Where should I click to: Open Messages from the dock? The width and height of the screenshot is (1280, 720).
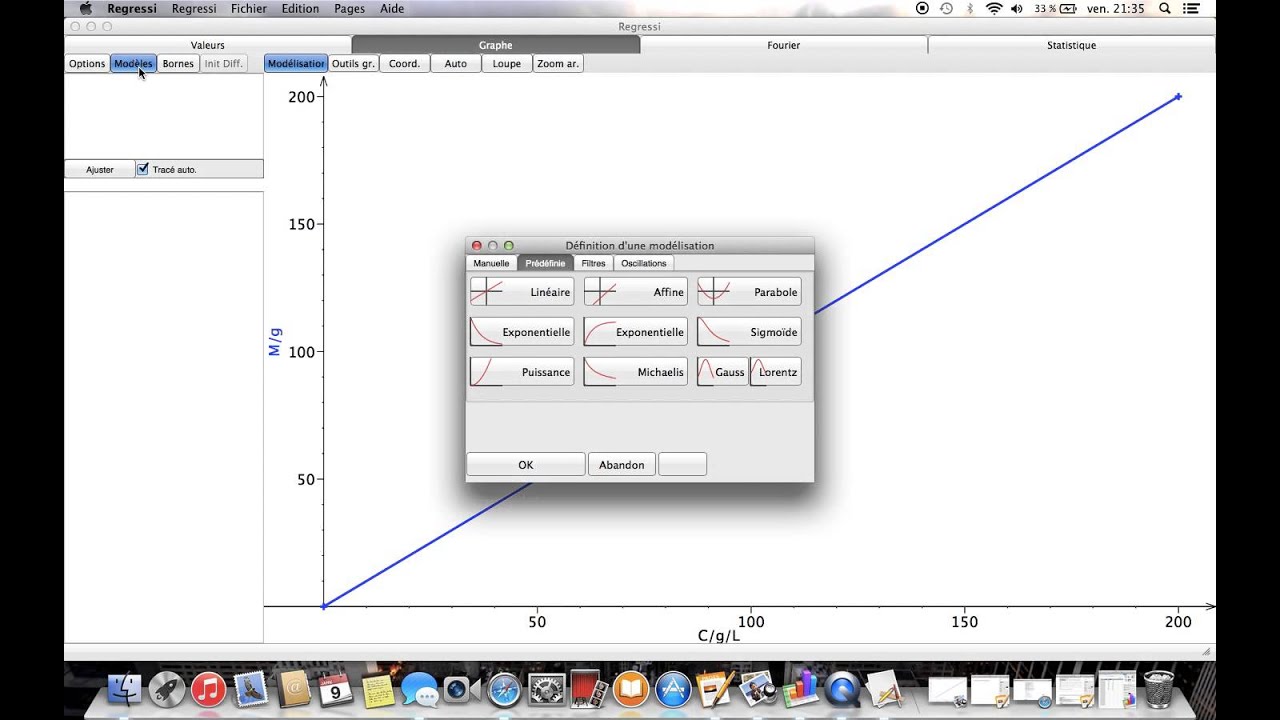(x=419, y=689)
